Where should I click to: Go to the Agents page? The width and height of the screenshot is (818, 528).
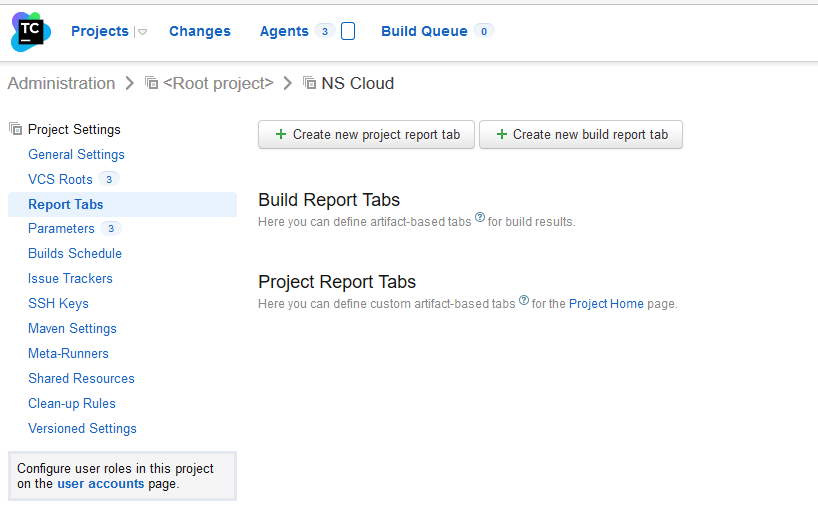point(284,31)
